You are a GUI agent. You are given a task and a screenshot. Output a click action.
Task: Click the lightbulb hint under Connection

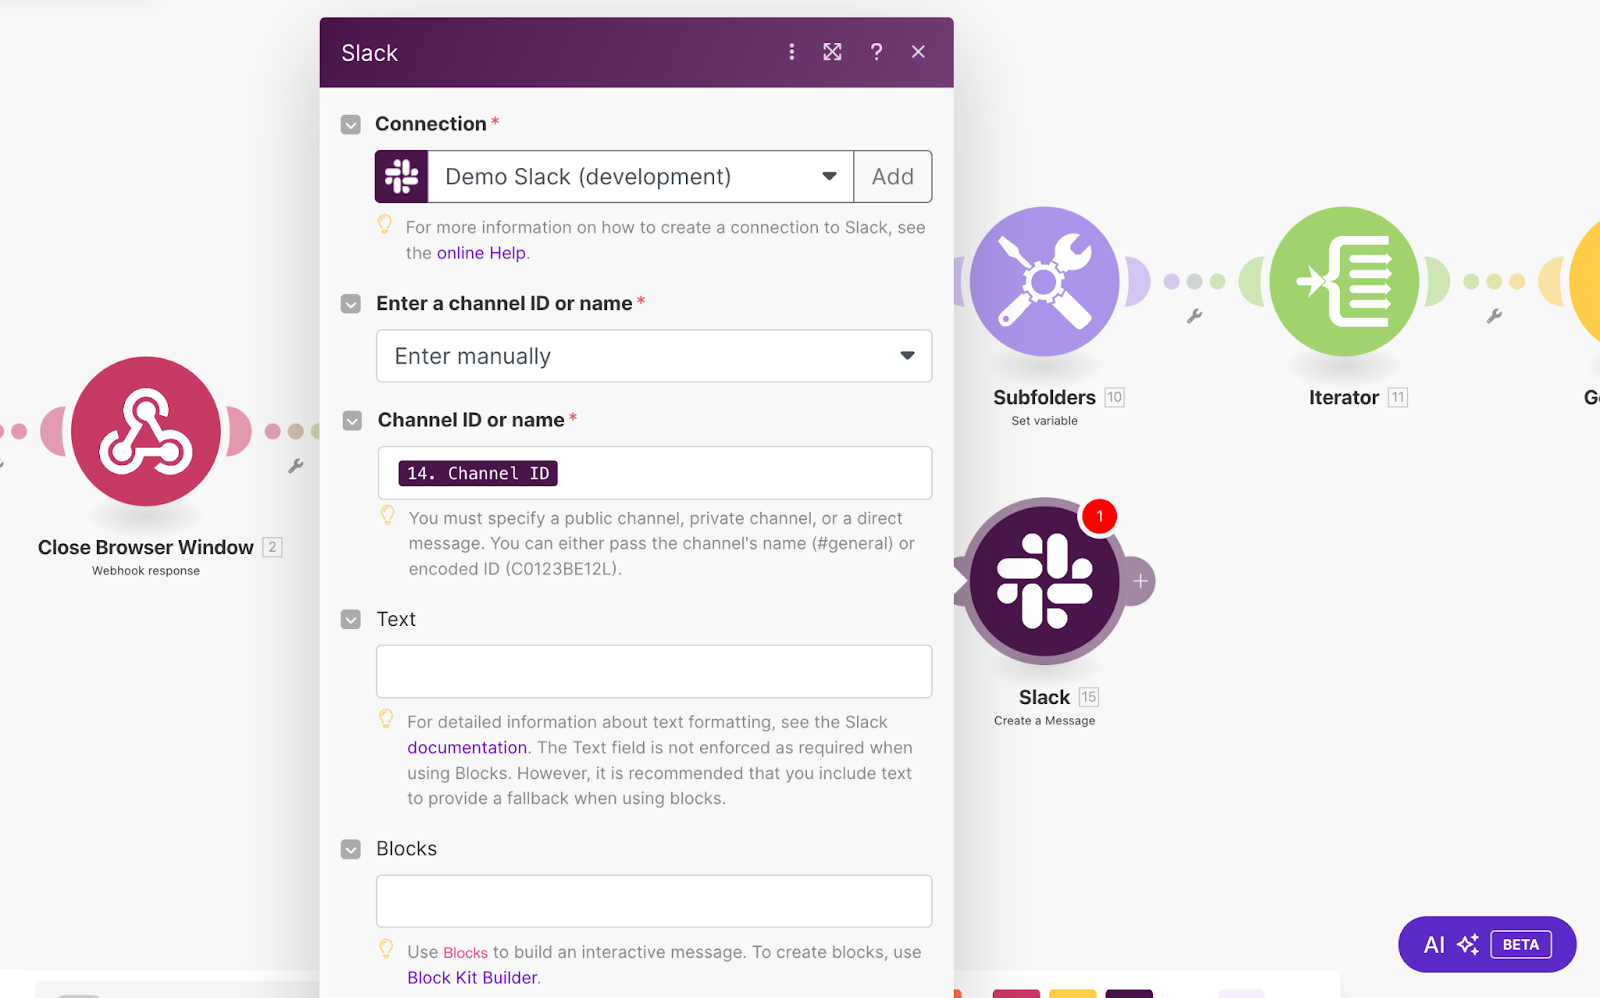coord(385,224)
